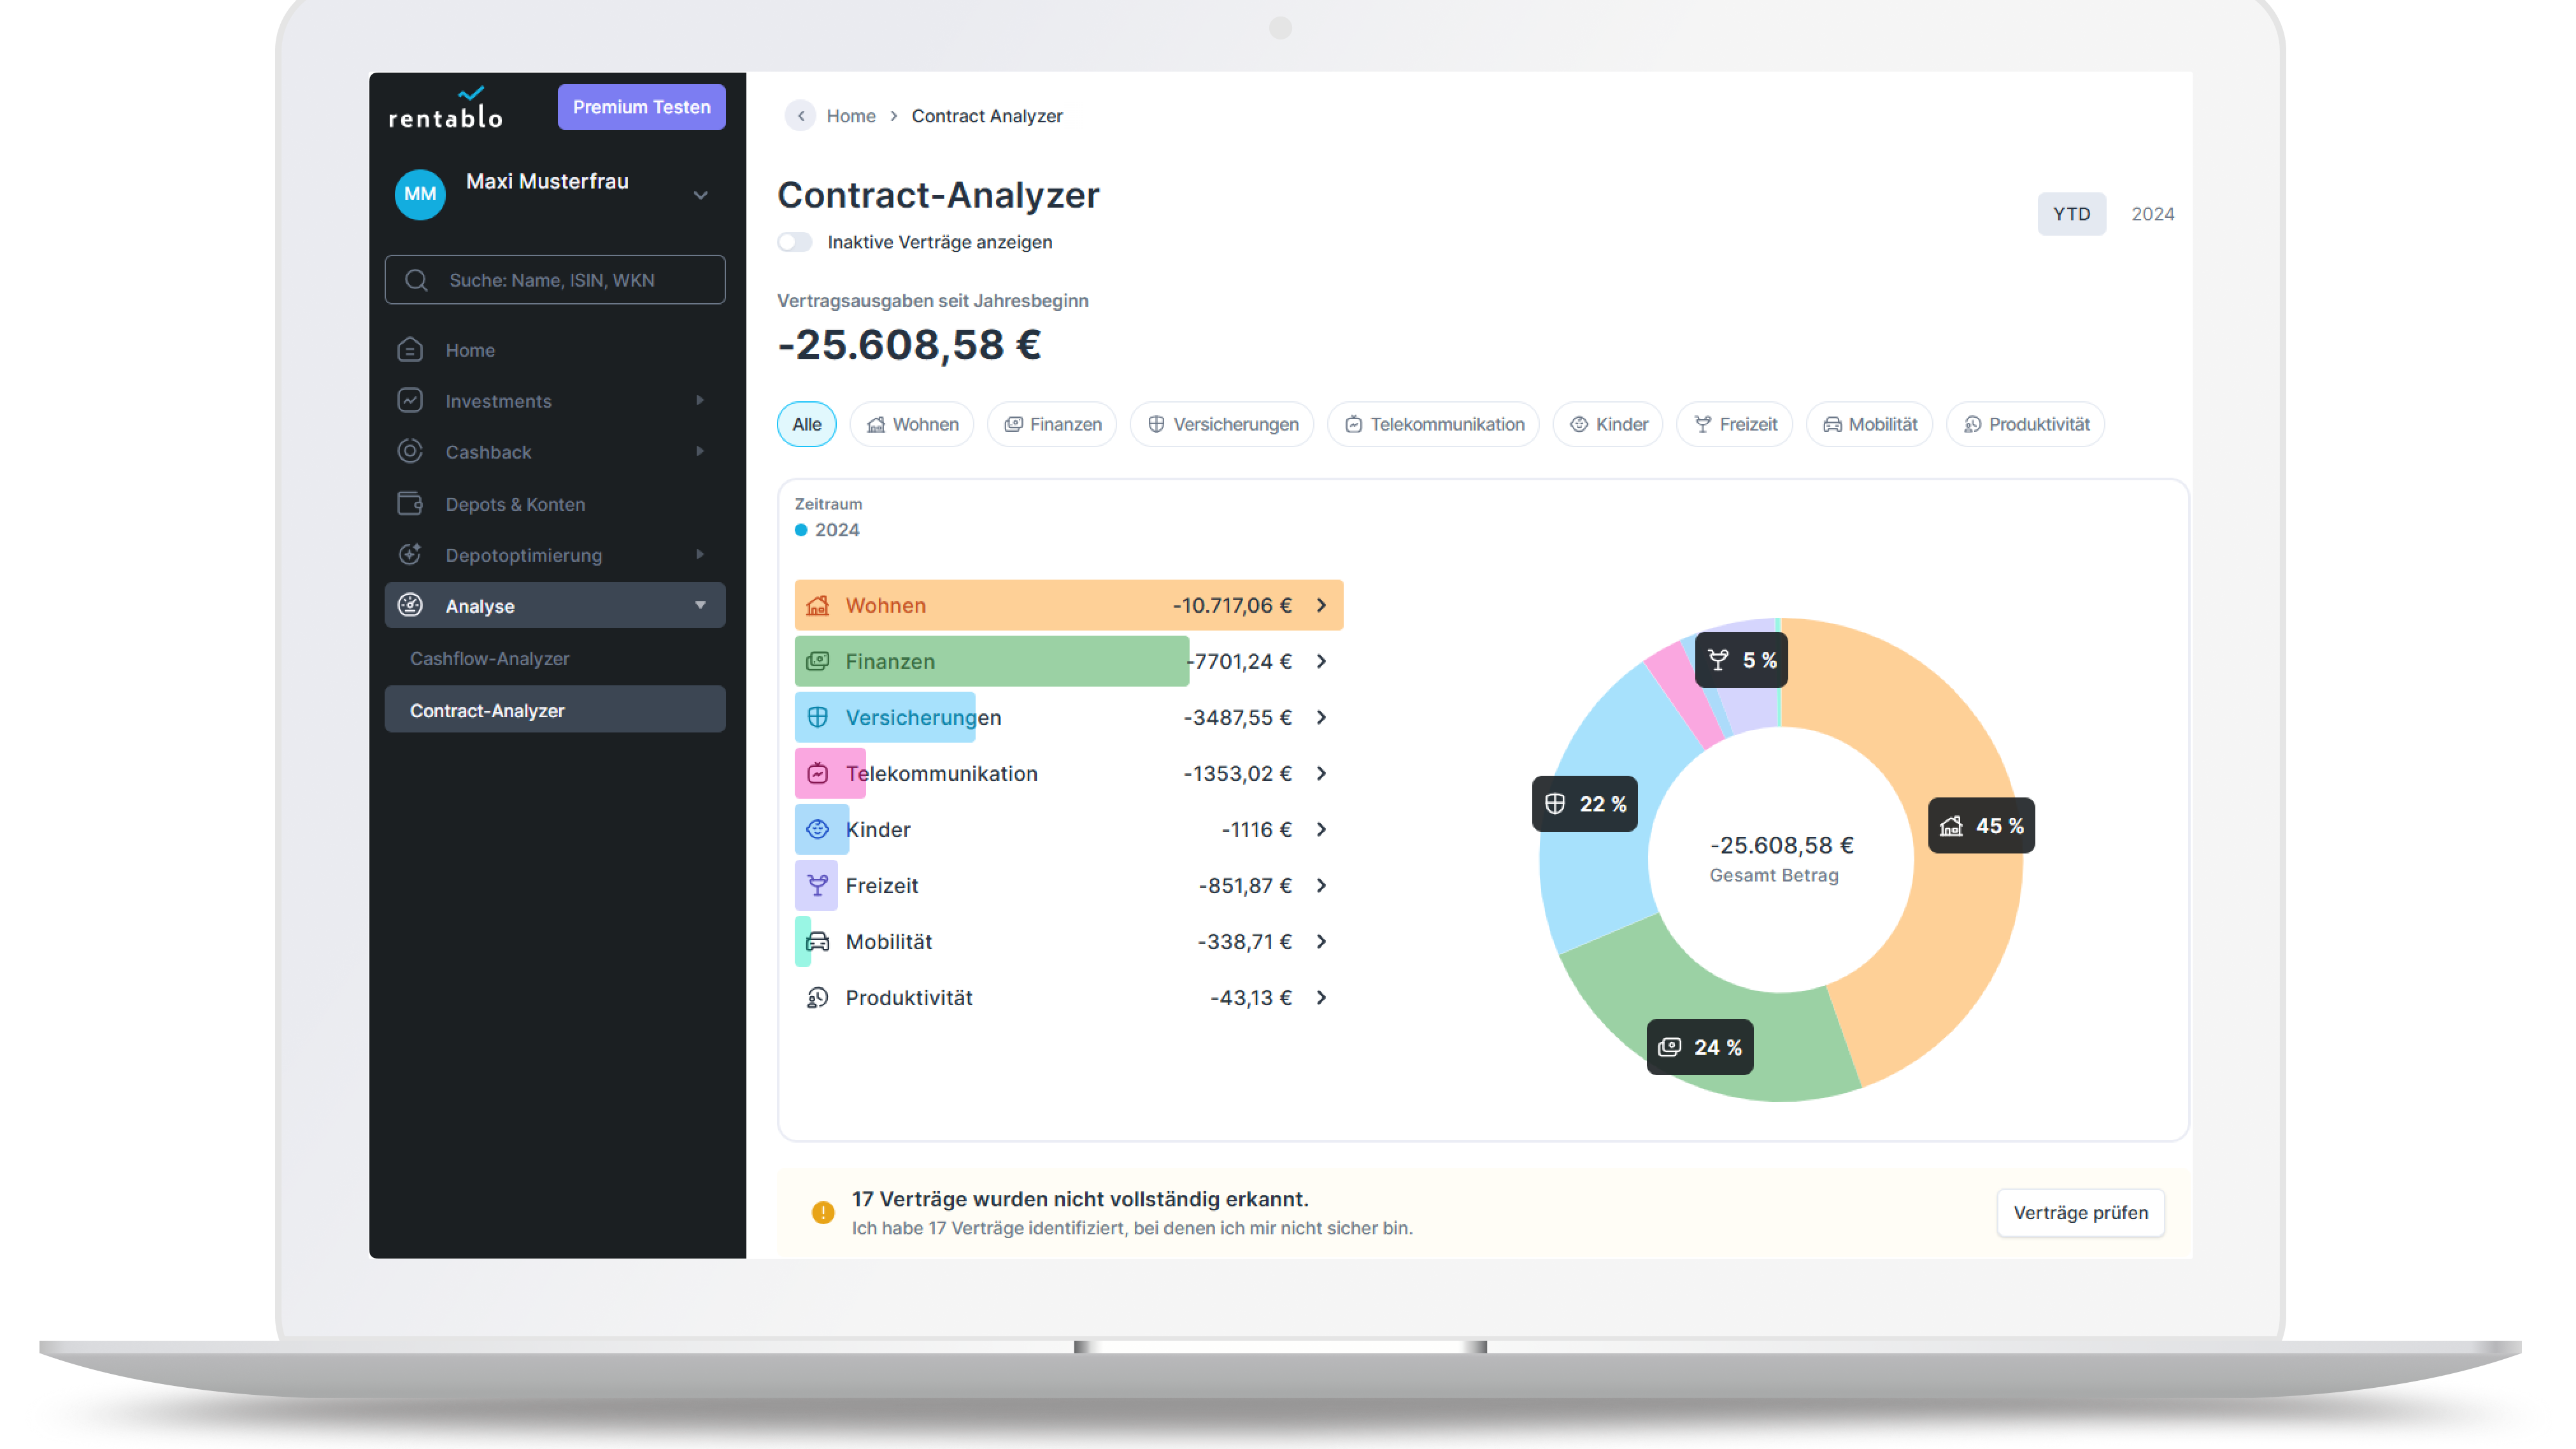Screen dimensions: 2576x1449
Task: Select the Mobilität filter chip
Action: click(x=1870, y=425)
